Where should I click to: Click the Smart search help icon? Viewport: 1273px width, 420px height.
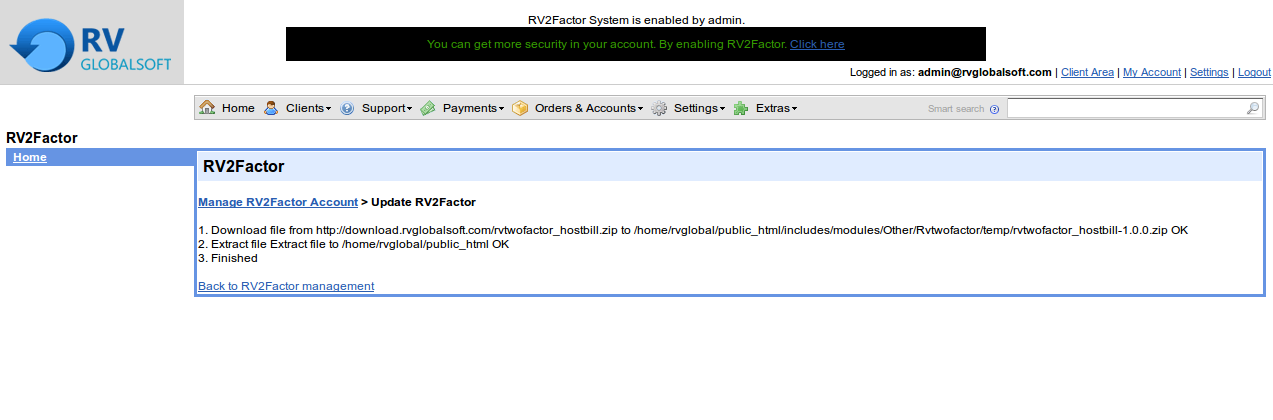click(x=994, y=109)
